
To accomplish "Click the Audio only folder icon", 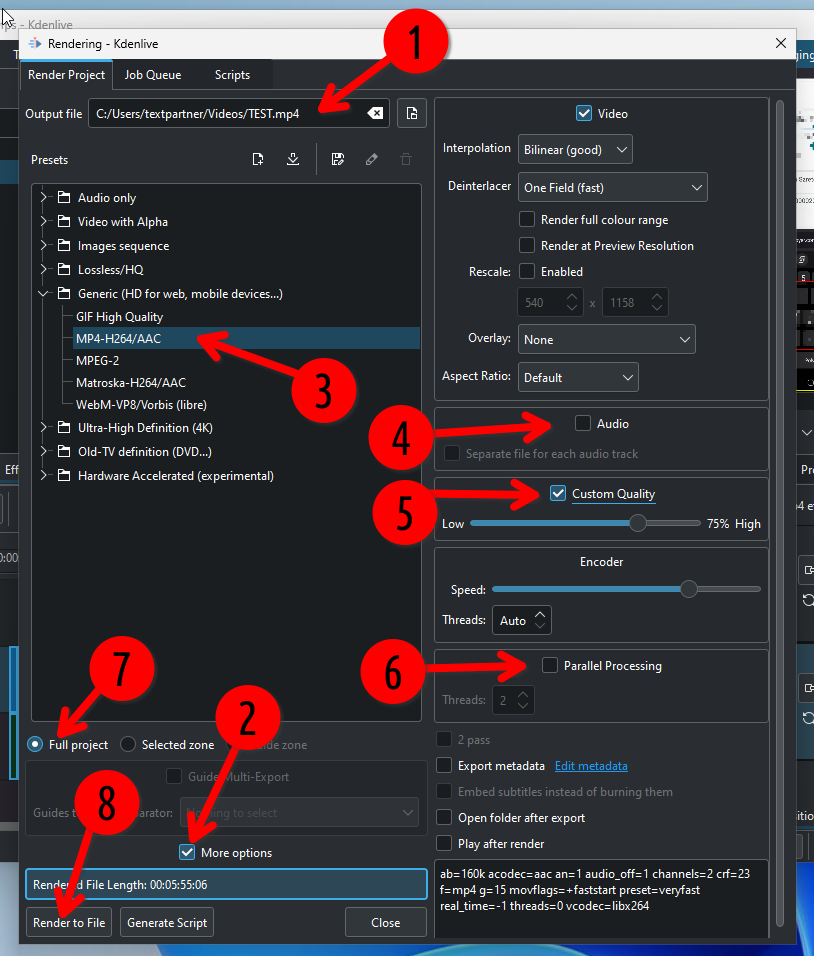I will (x=64, y=197).
